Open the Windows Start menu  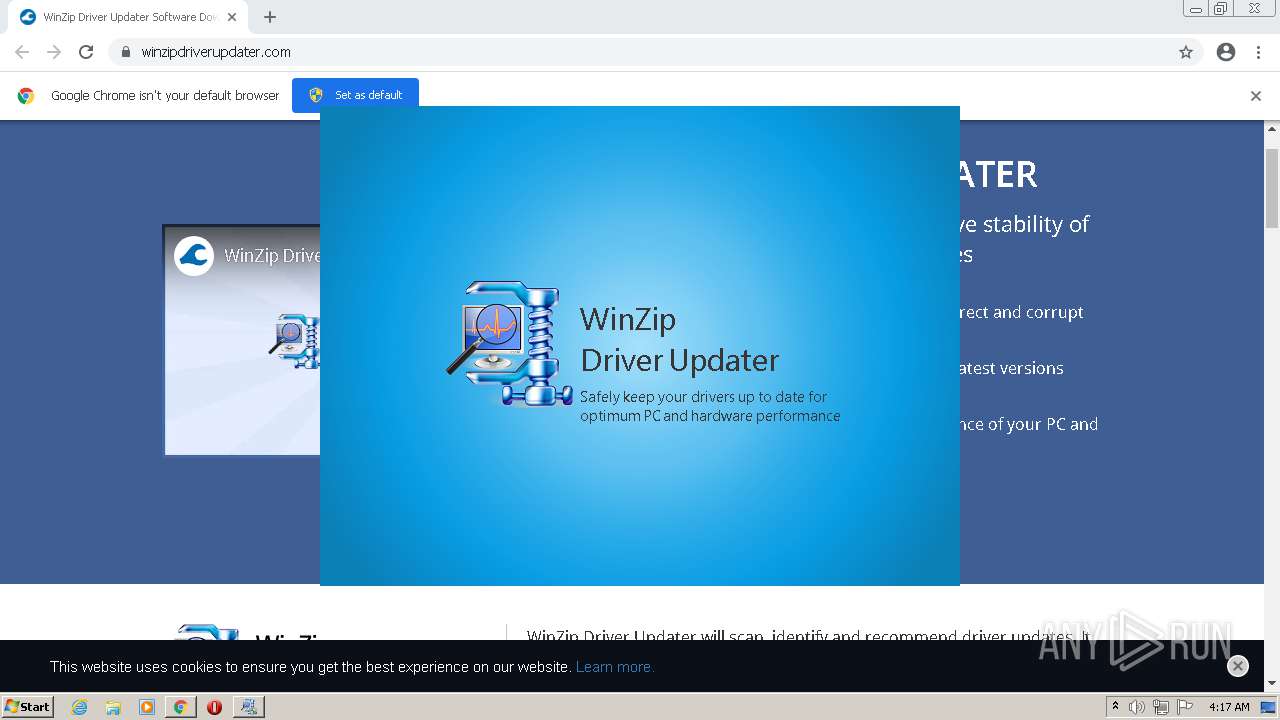click(x=28, y=706)
